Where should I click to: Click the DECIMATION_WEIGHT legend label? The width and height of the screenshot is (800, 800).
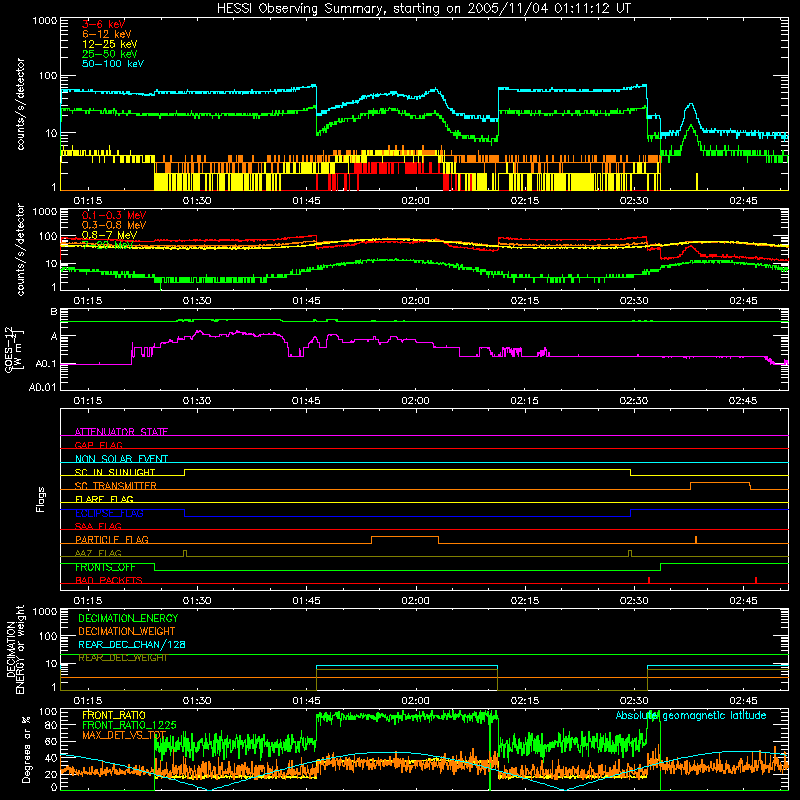127,631
